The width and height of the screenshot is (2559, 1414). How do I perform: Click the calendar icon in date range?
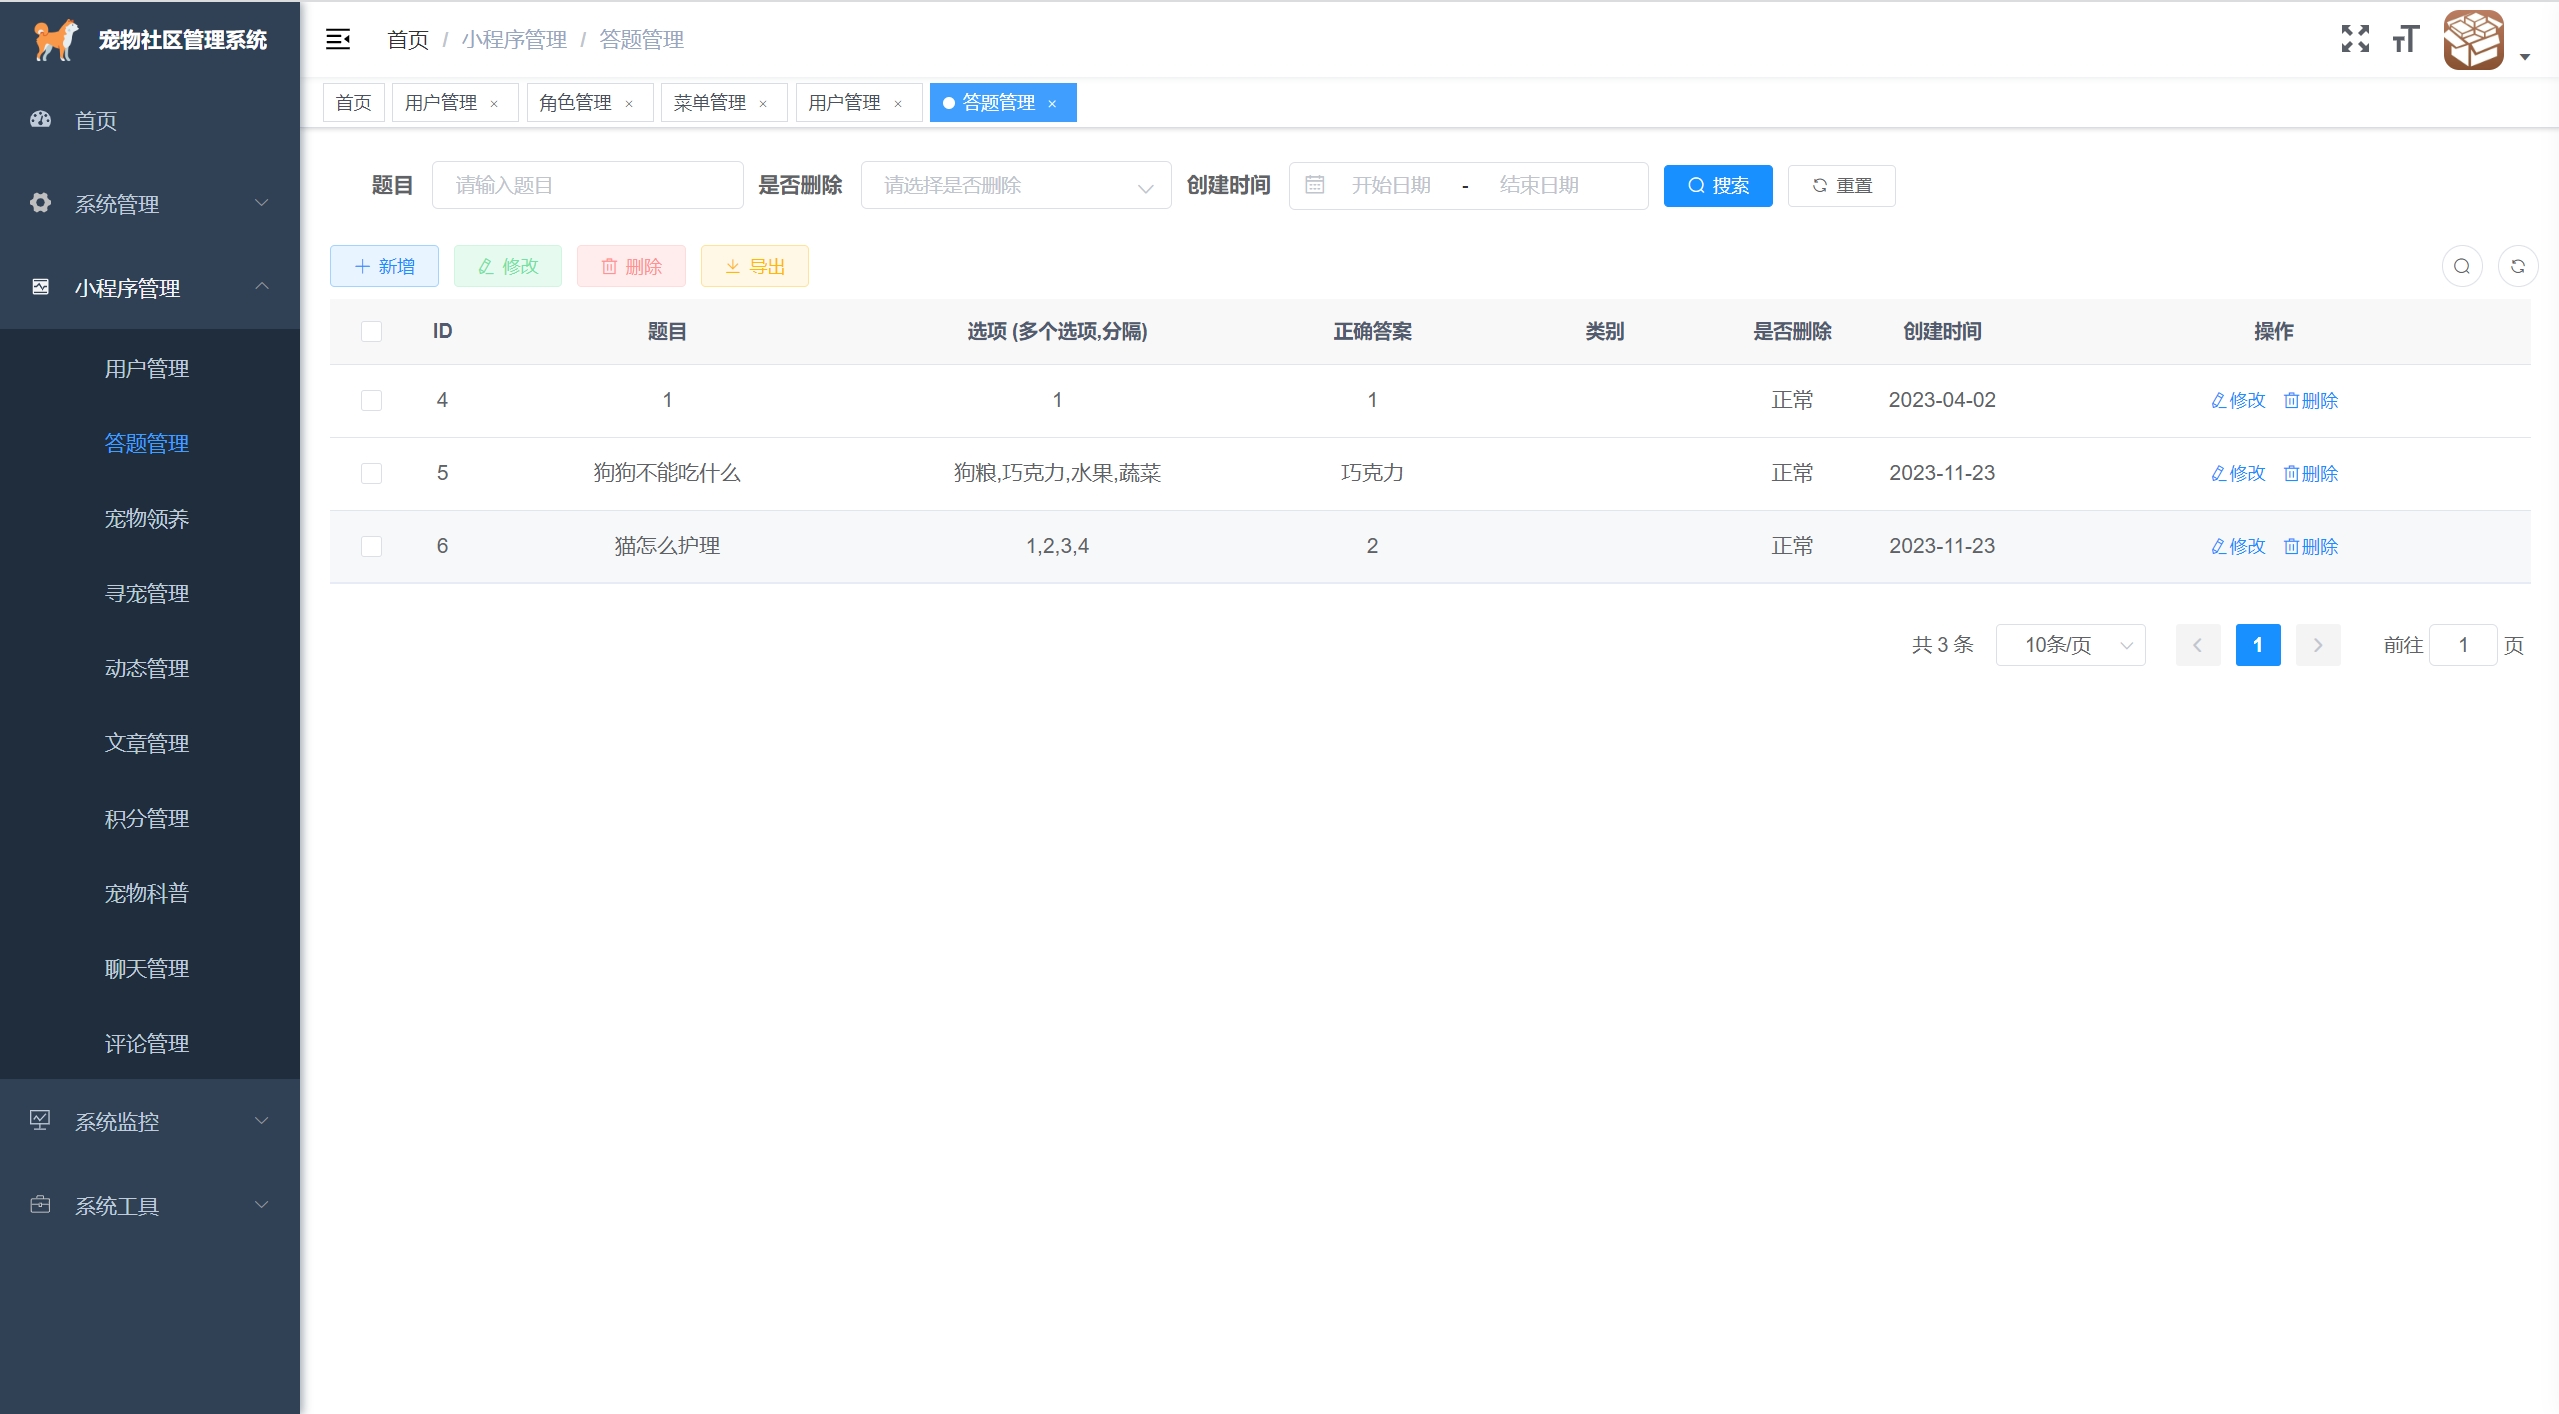pos(1314,185)
